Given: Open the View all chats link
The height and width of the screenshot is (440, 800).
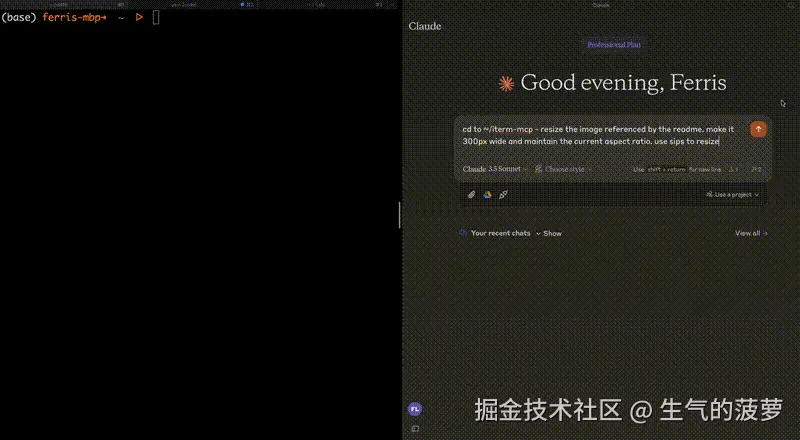Looking at the screenshot, I should 751,233.
